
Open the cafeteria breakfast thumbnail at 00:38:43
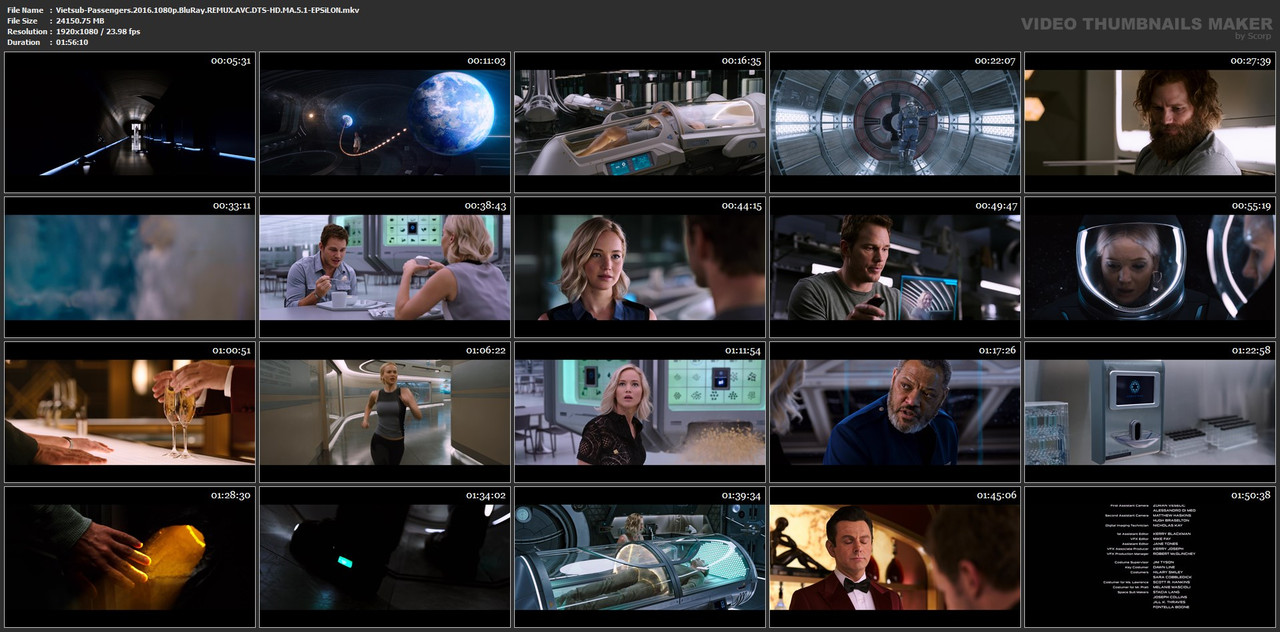[x=385, y=267]
